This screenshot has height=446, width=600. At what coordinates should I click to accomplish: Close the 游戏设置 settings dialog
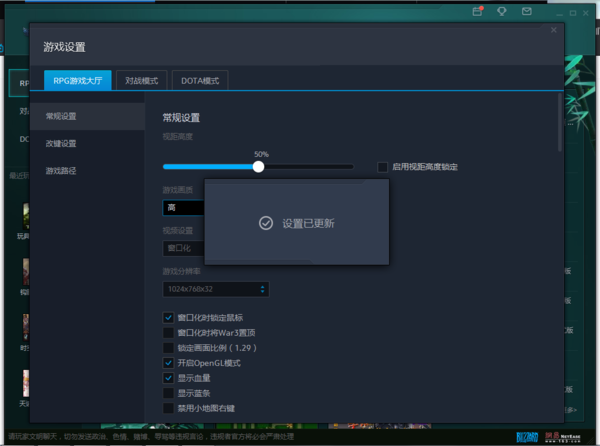click(554, 30)
